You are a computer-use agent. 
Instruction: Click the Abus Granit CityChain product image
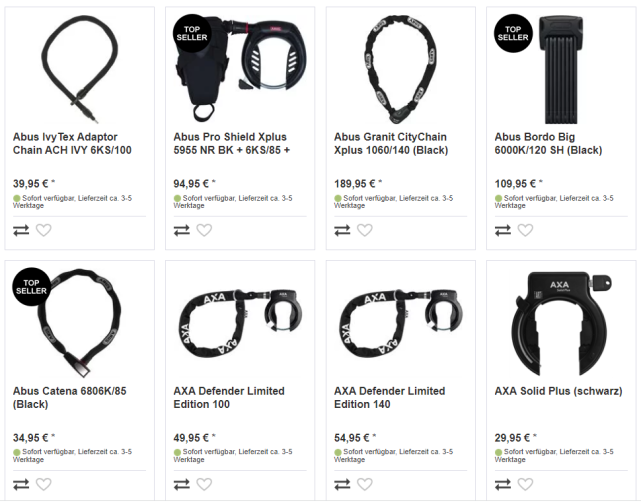[x=400, y=70]
